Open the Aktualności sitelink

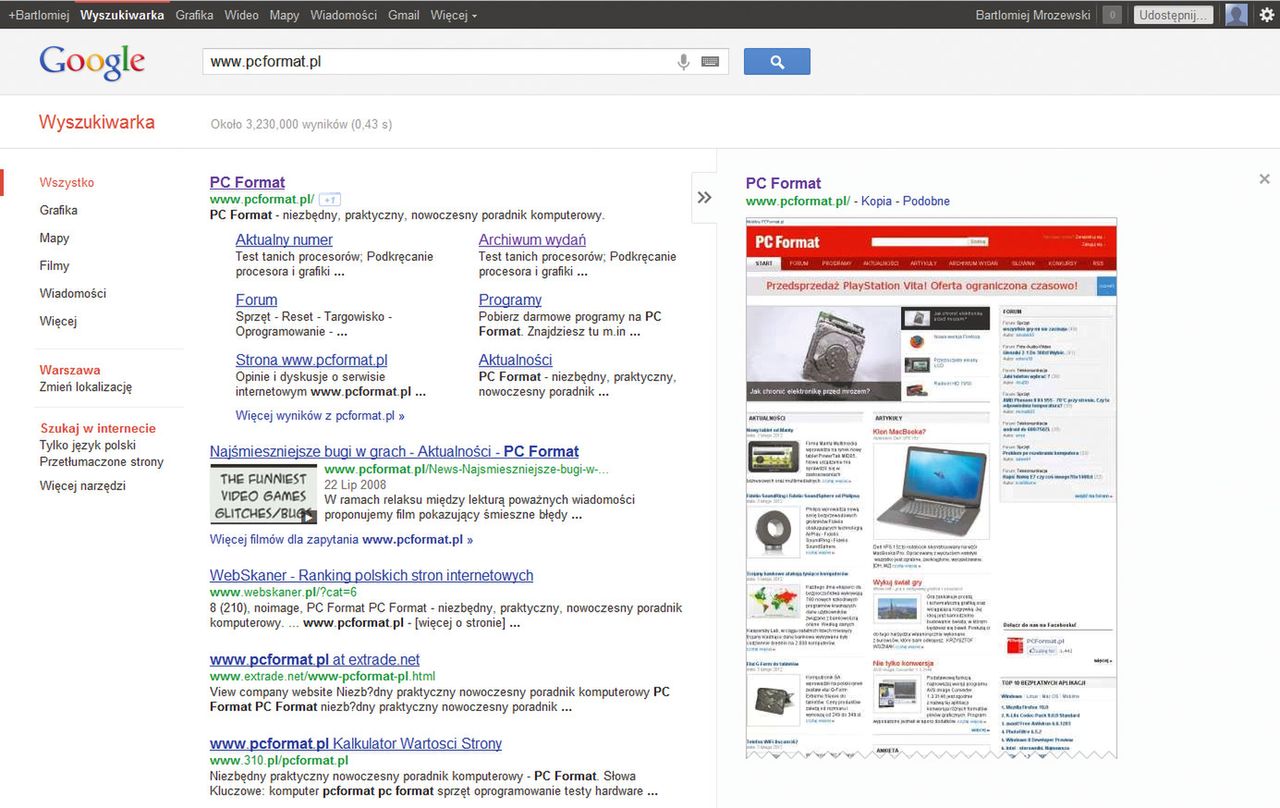coord(515,360)
